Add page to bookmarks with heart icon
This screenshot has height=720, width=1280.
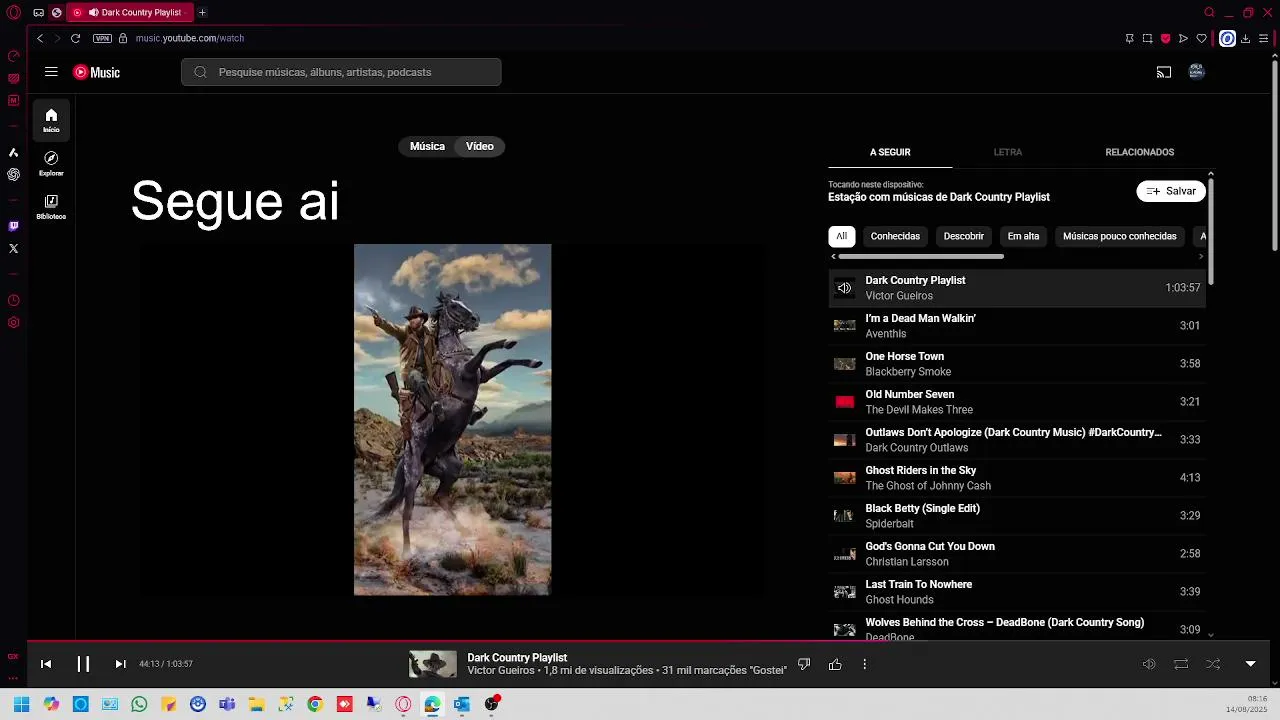pyautogui.click(x=1201, y=38)
